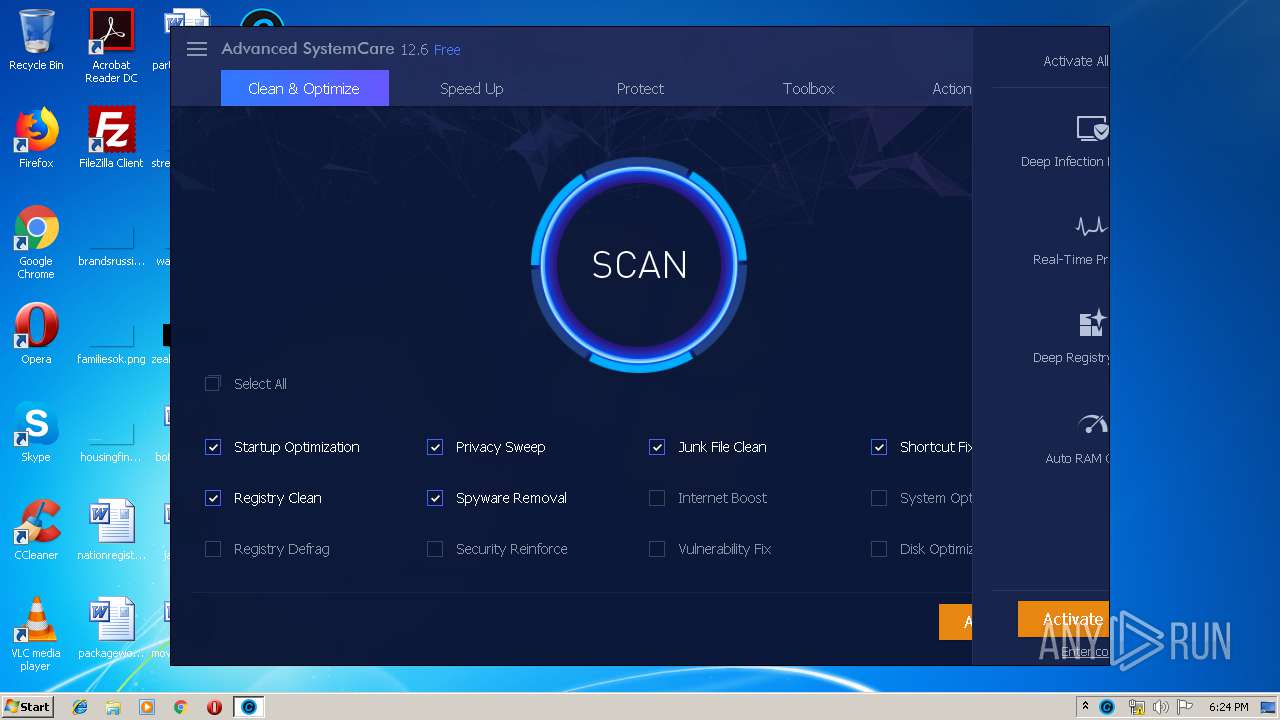Switch to the Protect tab
Viewport: 1280px width, 720px height.
coord(640,88)
